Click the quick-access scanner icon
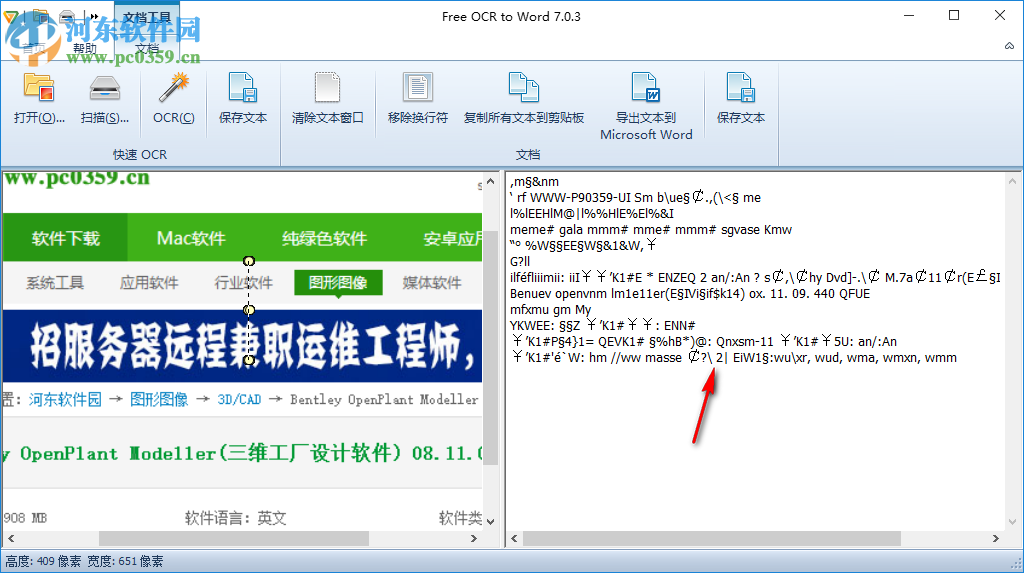This screenshot has height=573, width=1024. [67, 16]
